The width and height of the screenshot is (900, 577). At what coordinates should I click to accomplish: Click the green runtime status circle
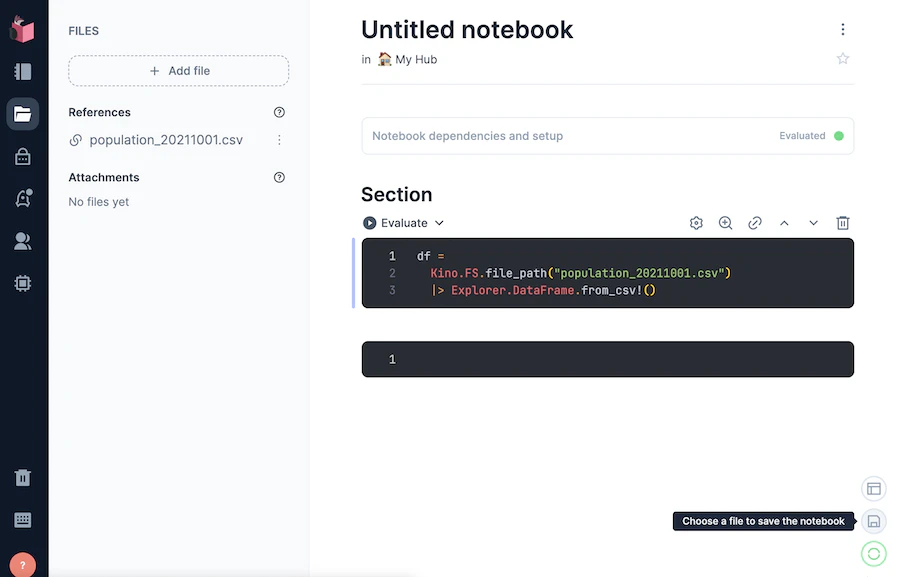(874, 554)
